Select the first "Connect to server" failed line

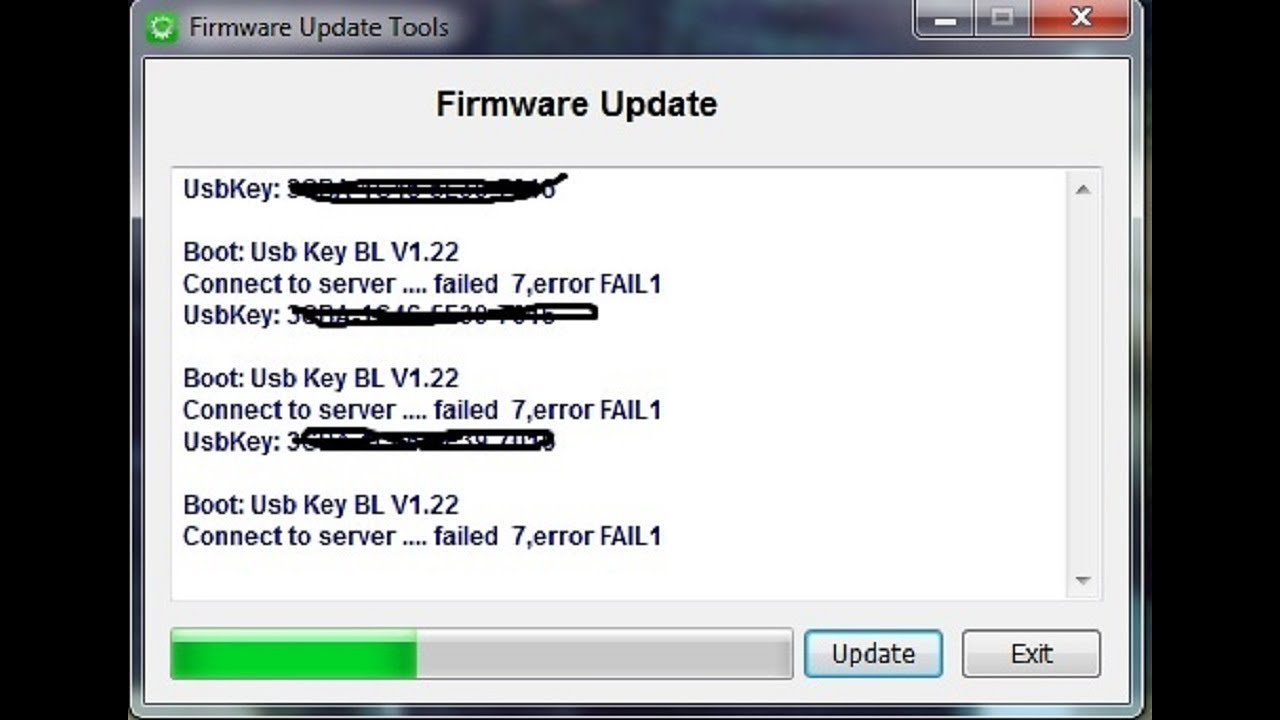tap(421, 284)
